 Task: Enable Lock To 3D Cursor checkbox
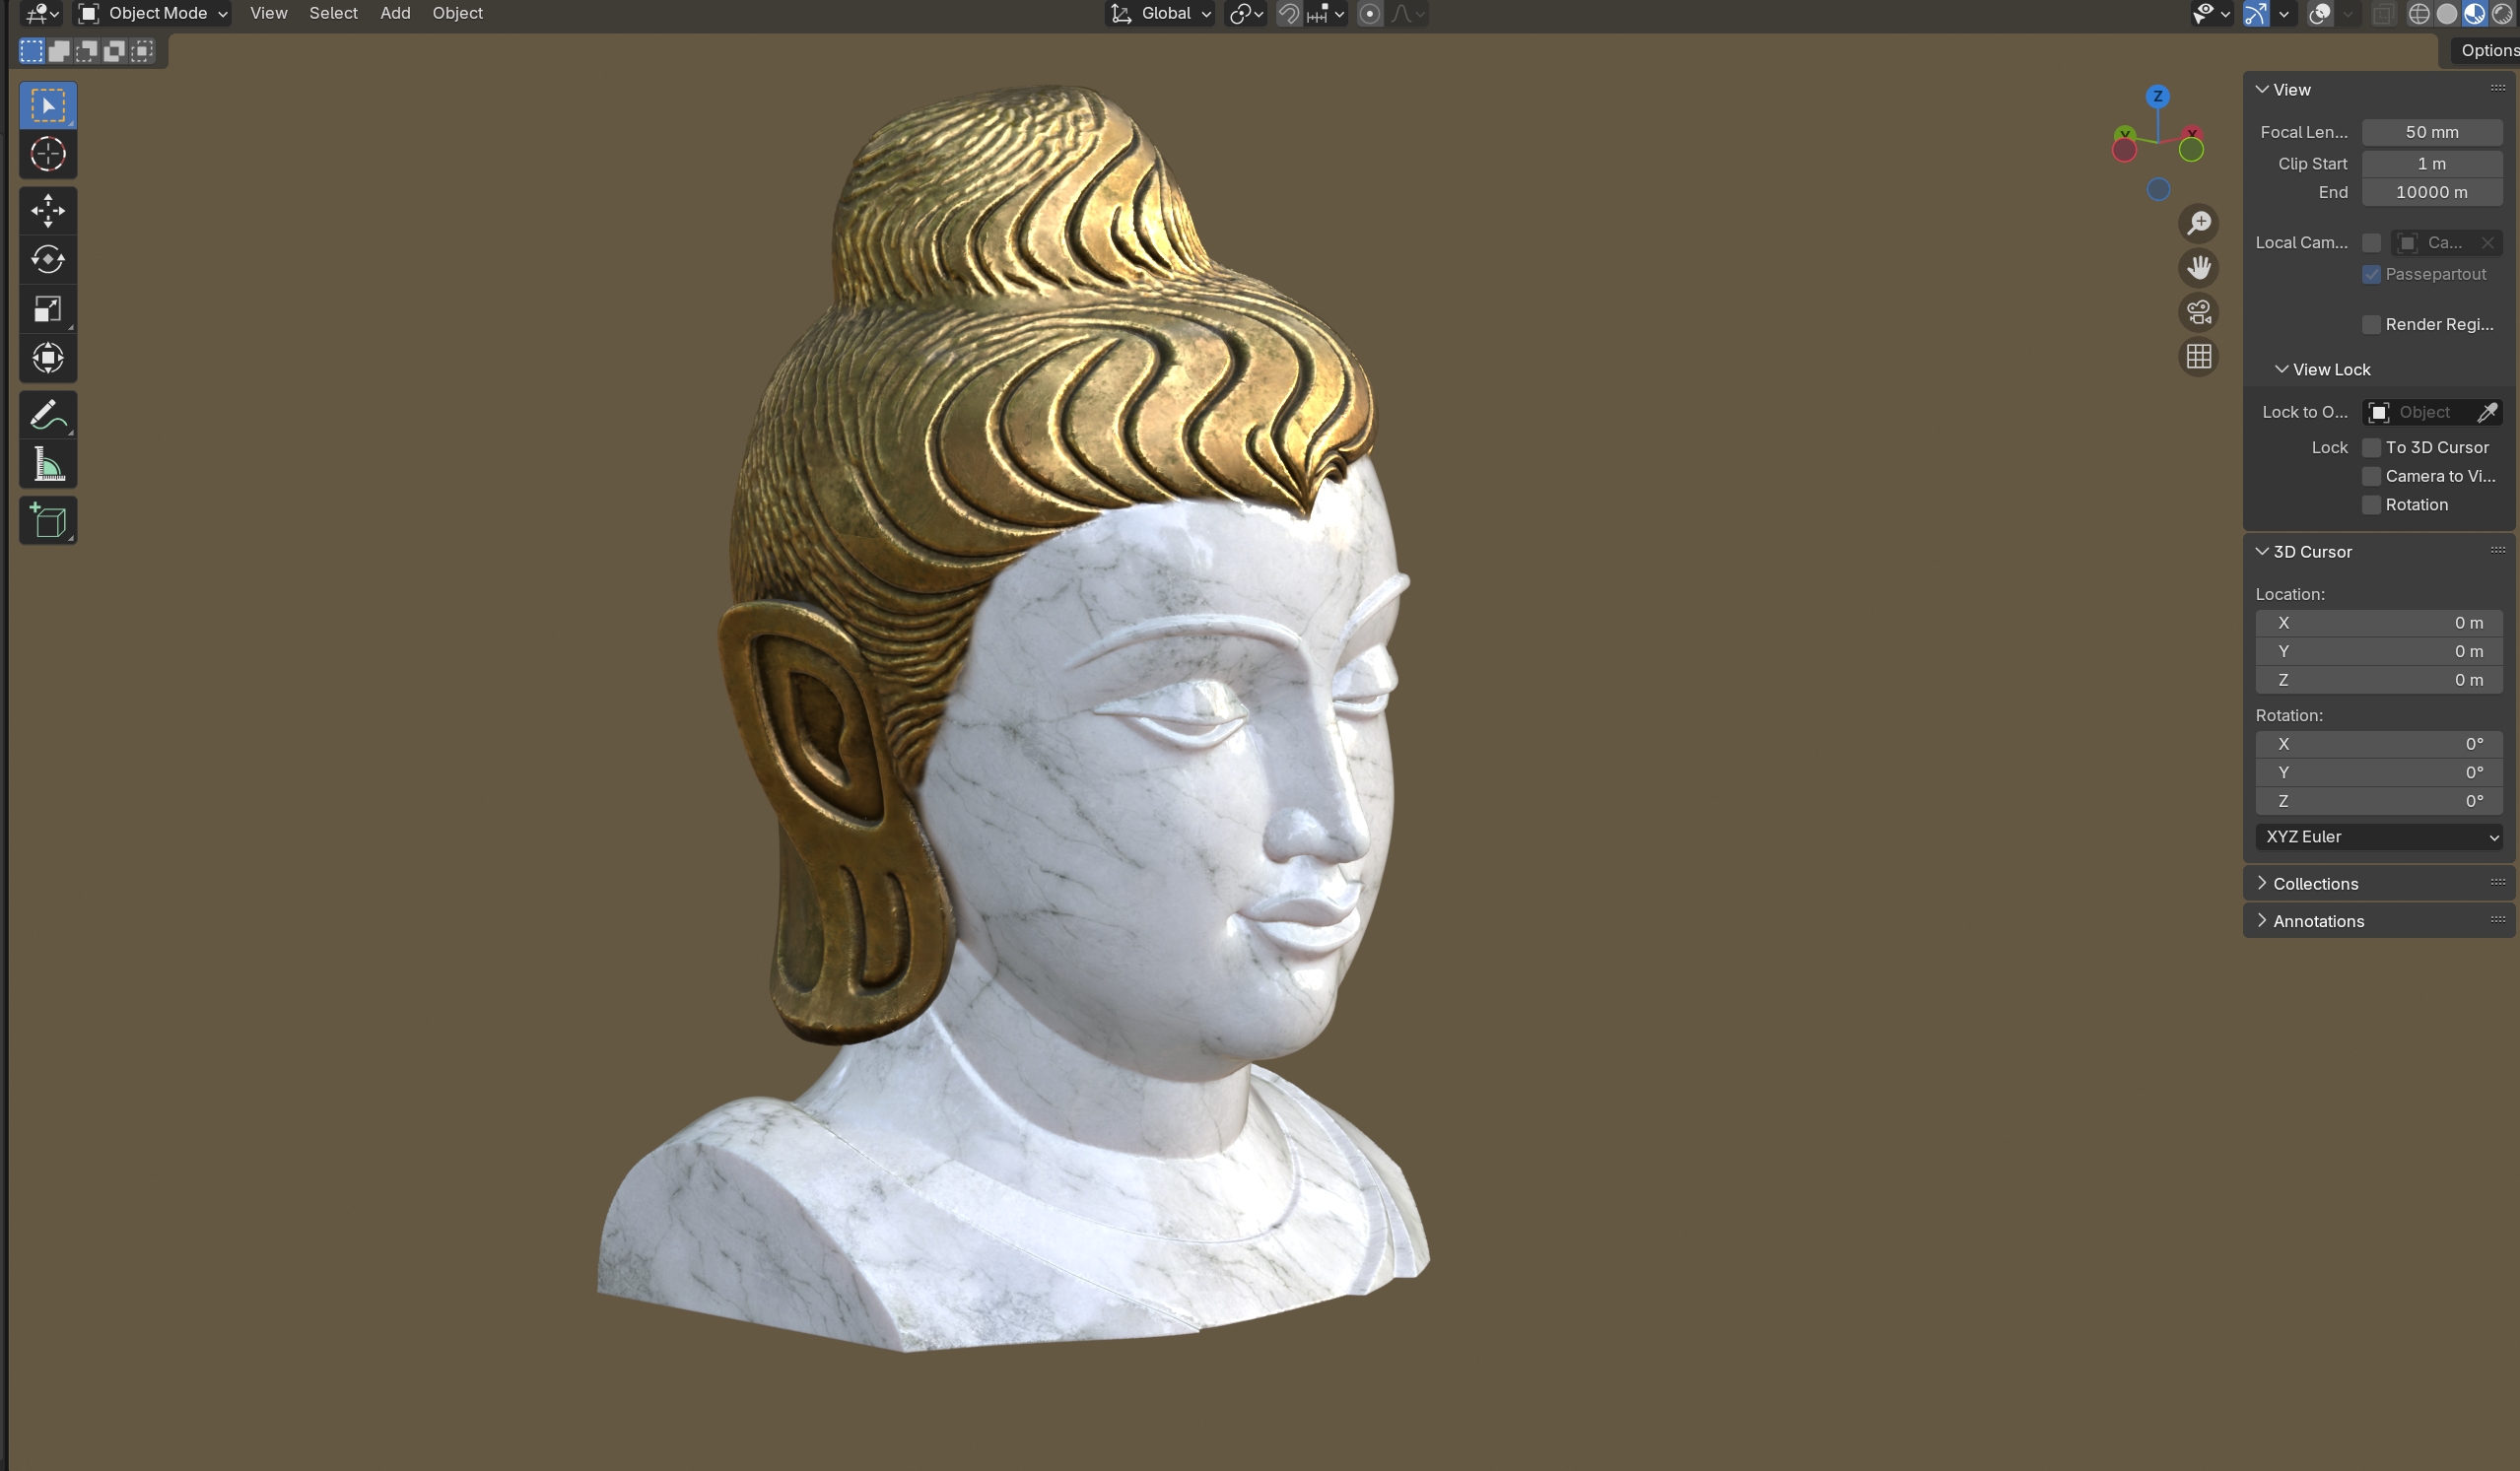(x=2371, y=447)
